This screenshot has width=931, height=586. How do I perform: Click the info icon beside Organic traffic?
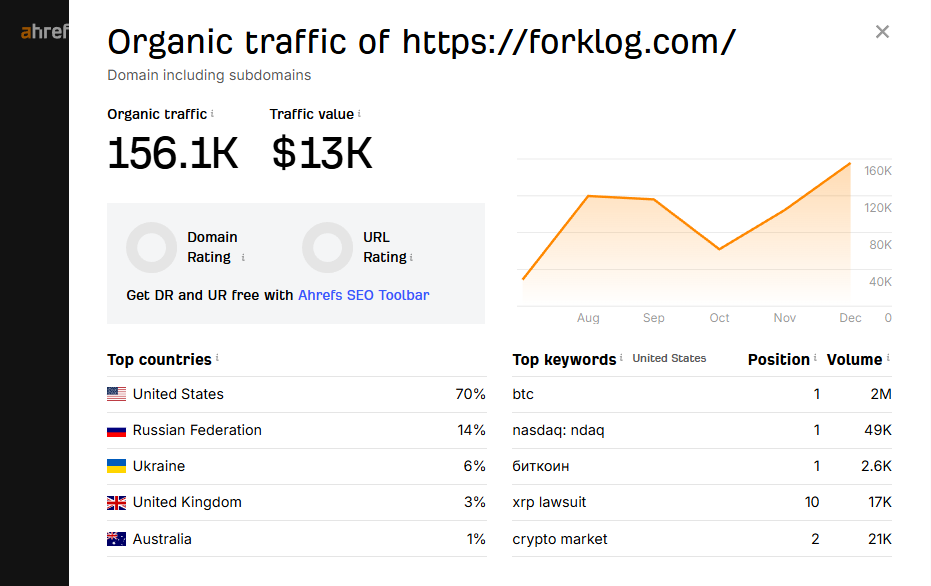[x=213, y=114]
